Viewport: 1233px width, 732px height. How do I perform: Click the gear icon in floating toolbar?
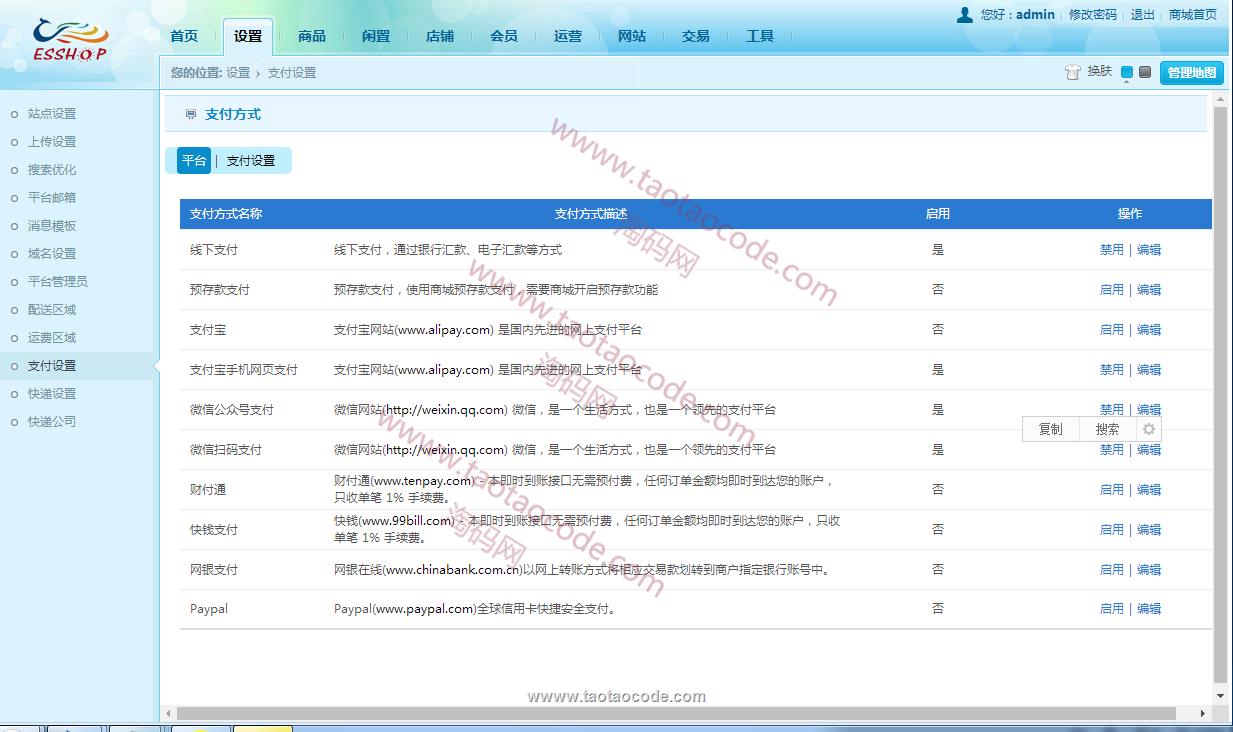pos(1148,429)
